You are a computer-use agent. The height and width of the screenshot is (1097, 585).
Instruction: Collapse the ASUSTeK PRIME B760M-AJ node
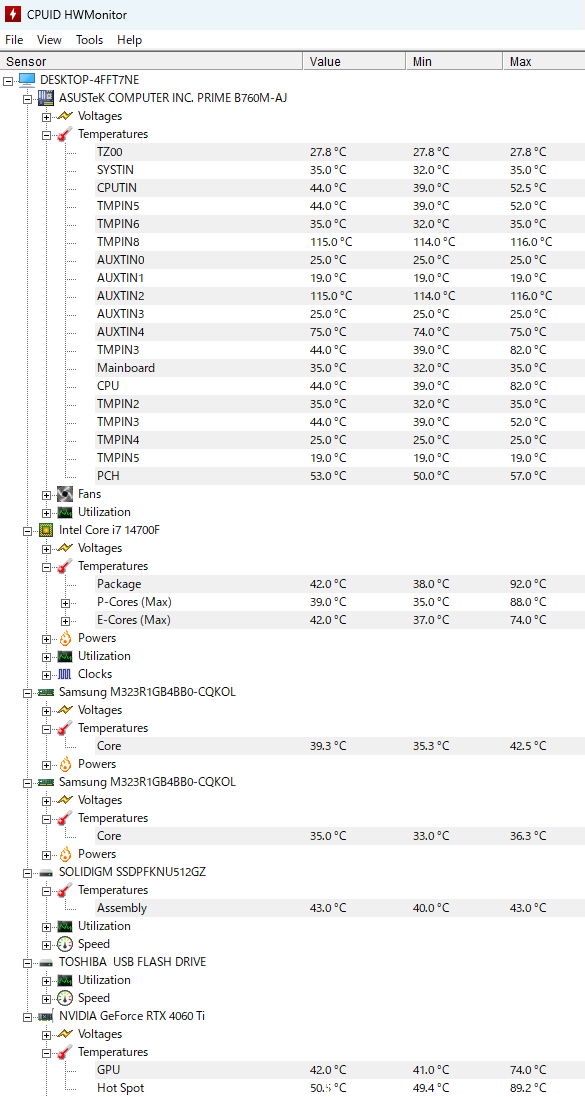27,98
